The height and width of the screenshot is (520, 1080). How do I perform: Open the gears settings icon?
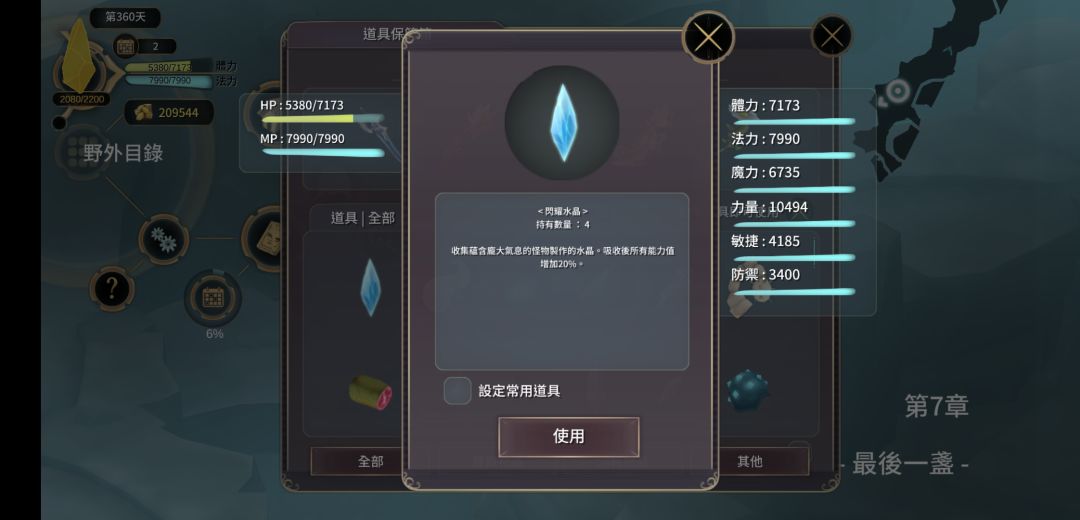pyautogui.click(x=163, y=239)
